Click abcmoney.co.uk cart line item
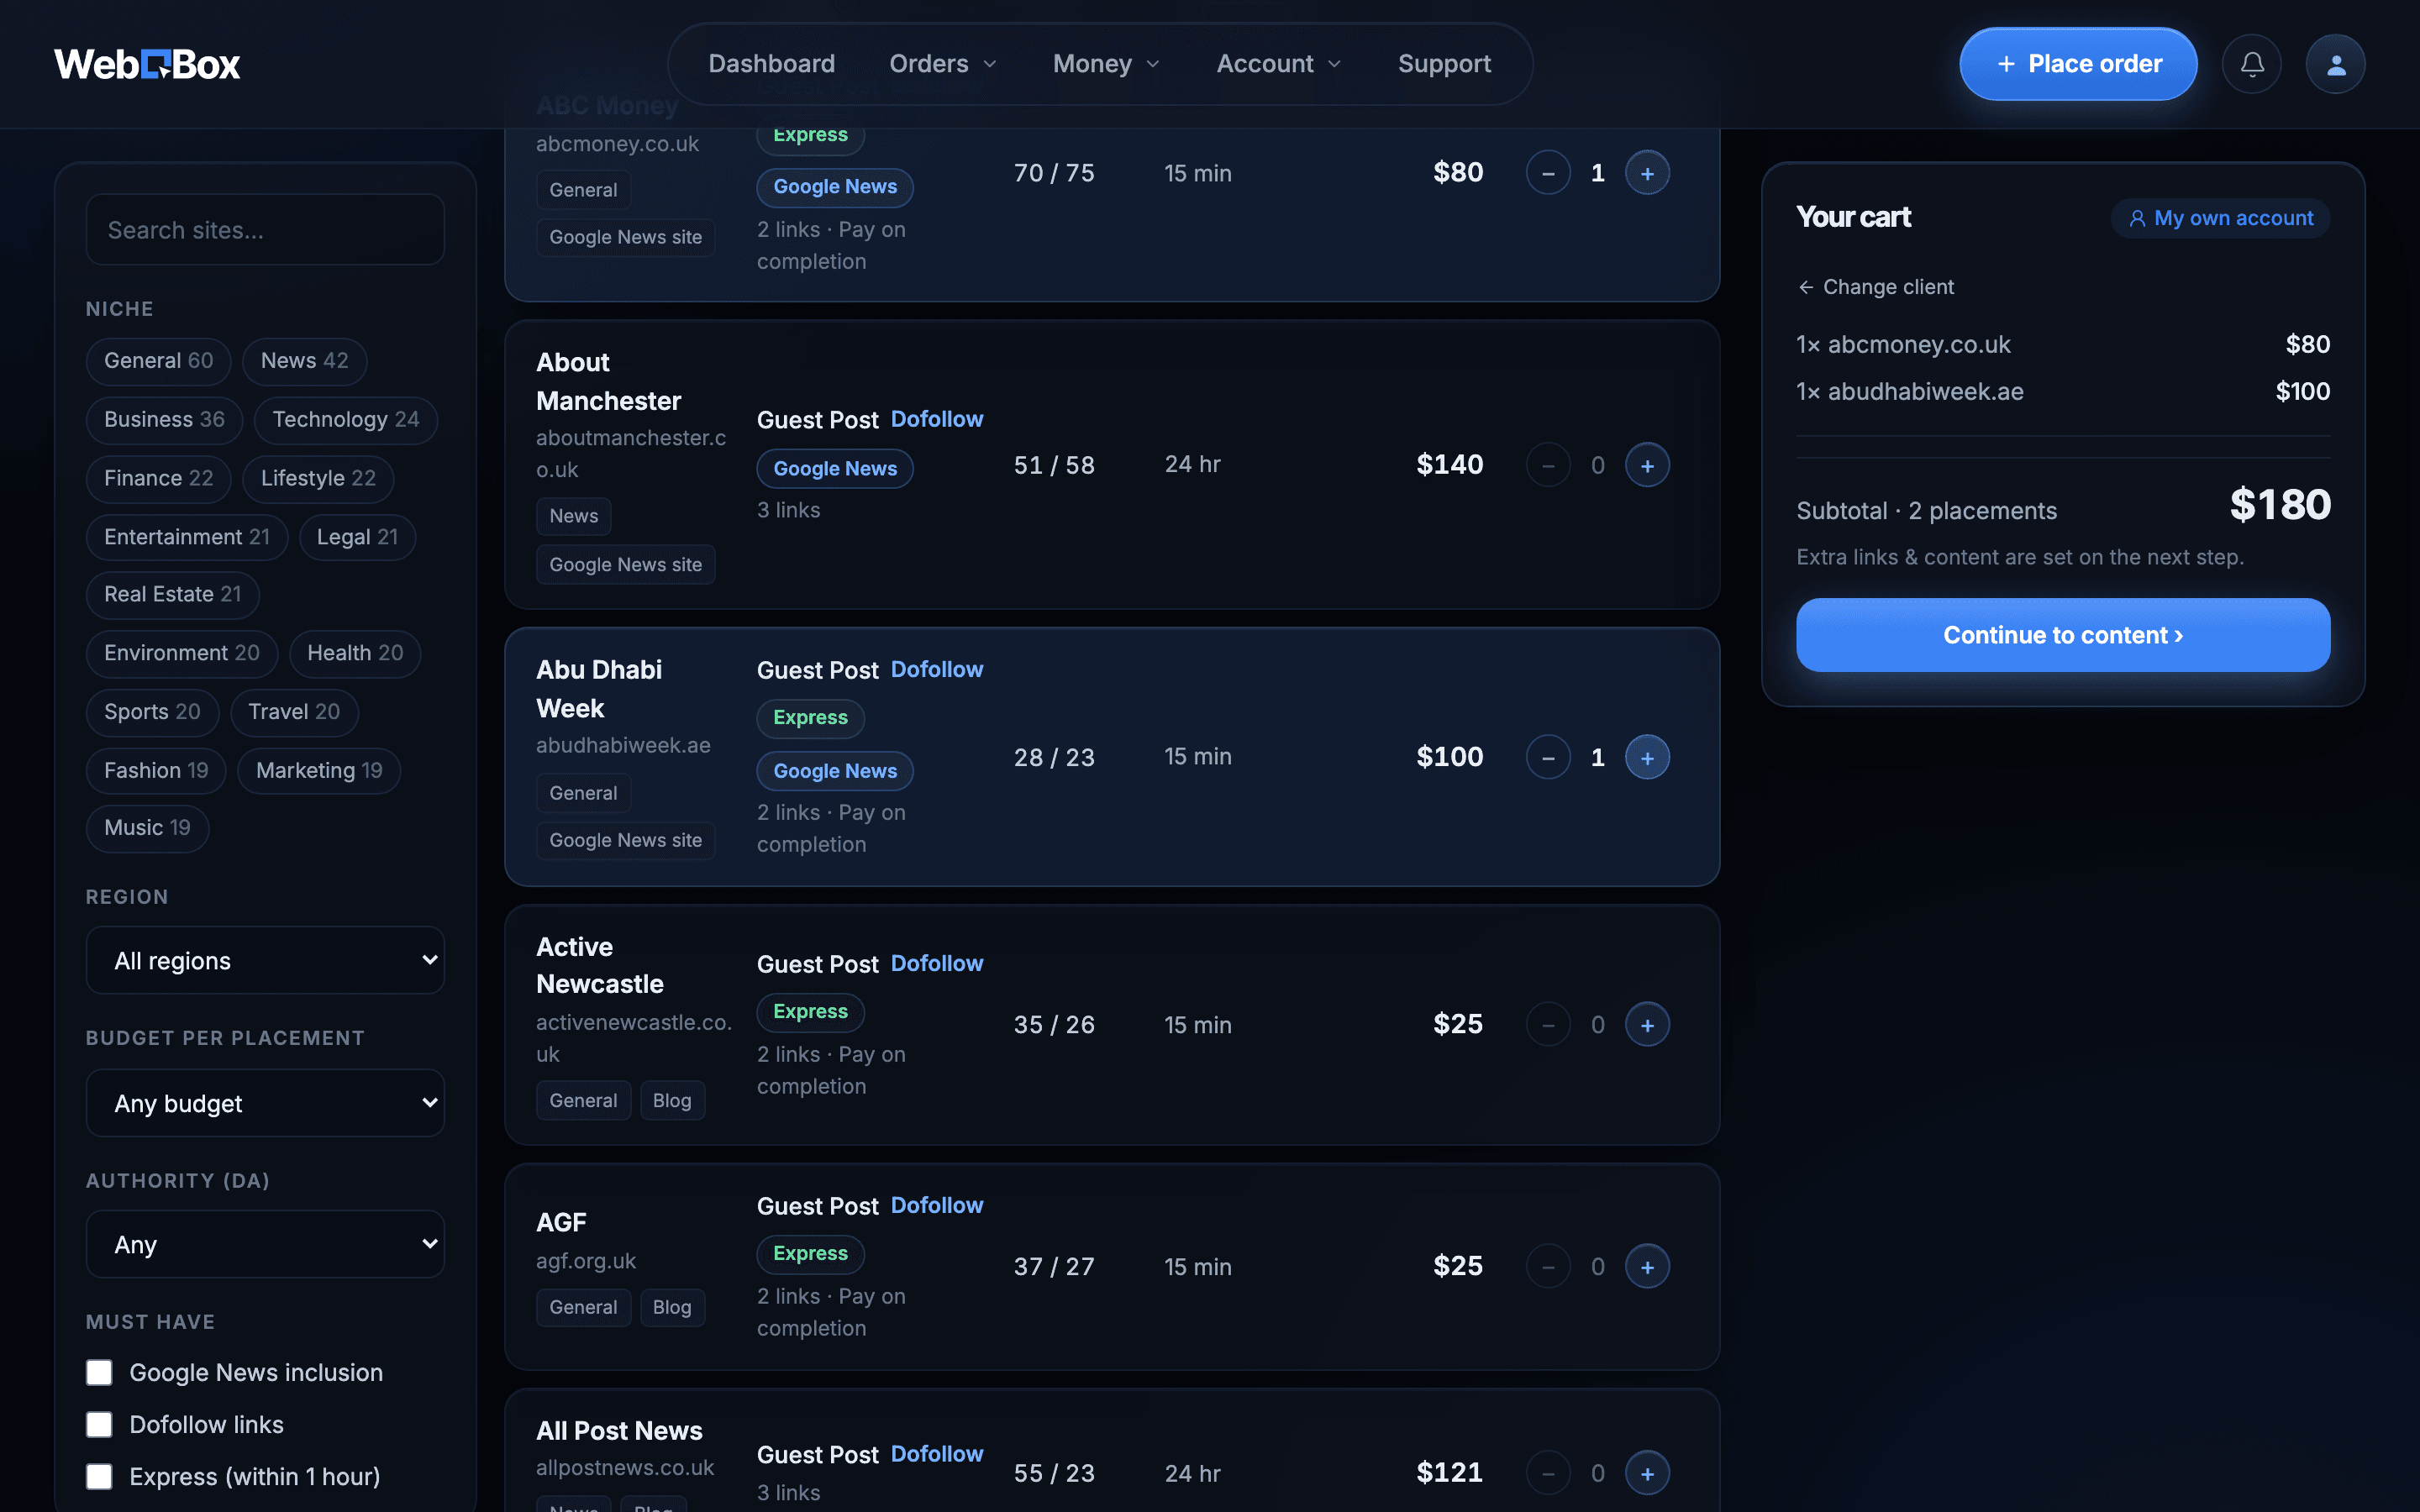The width and height of the screenshot is (2420, 1512). [2063, 344]
